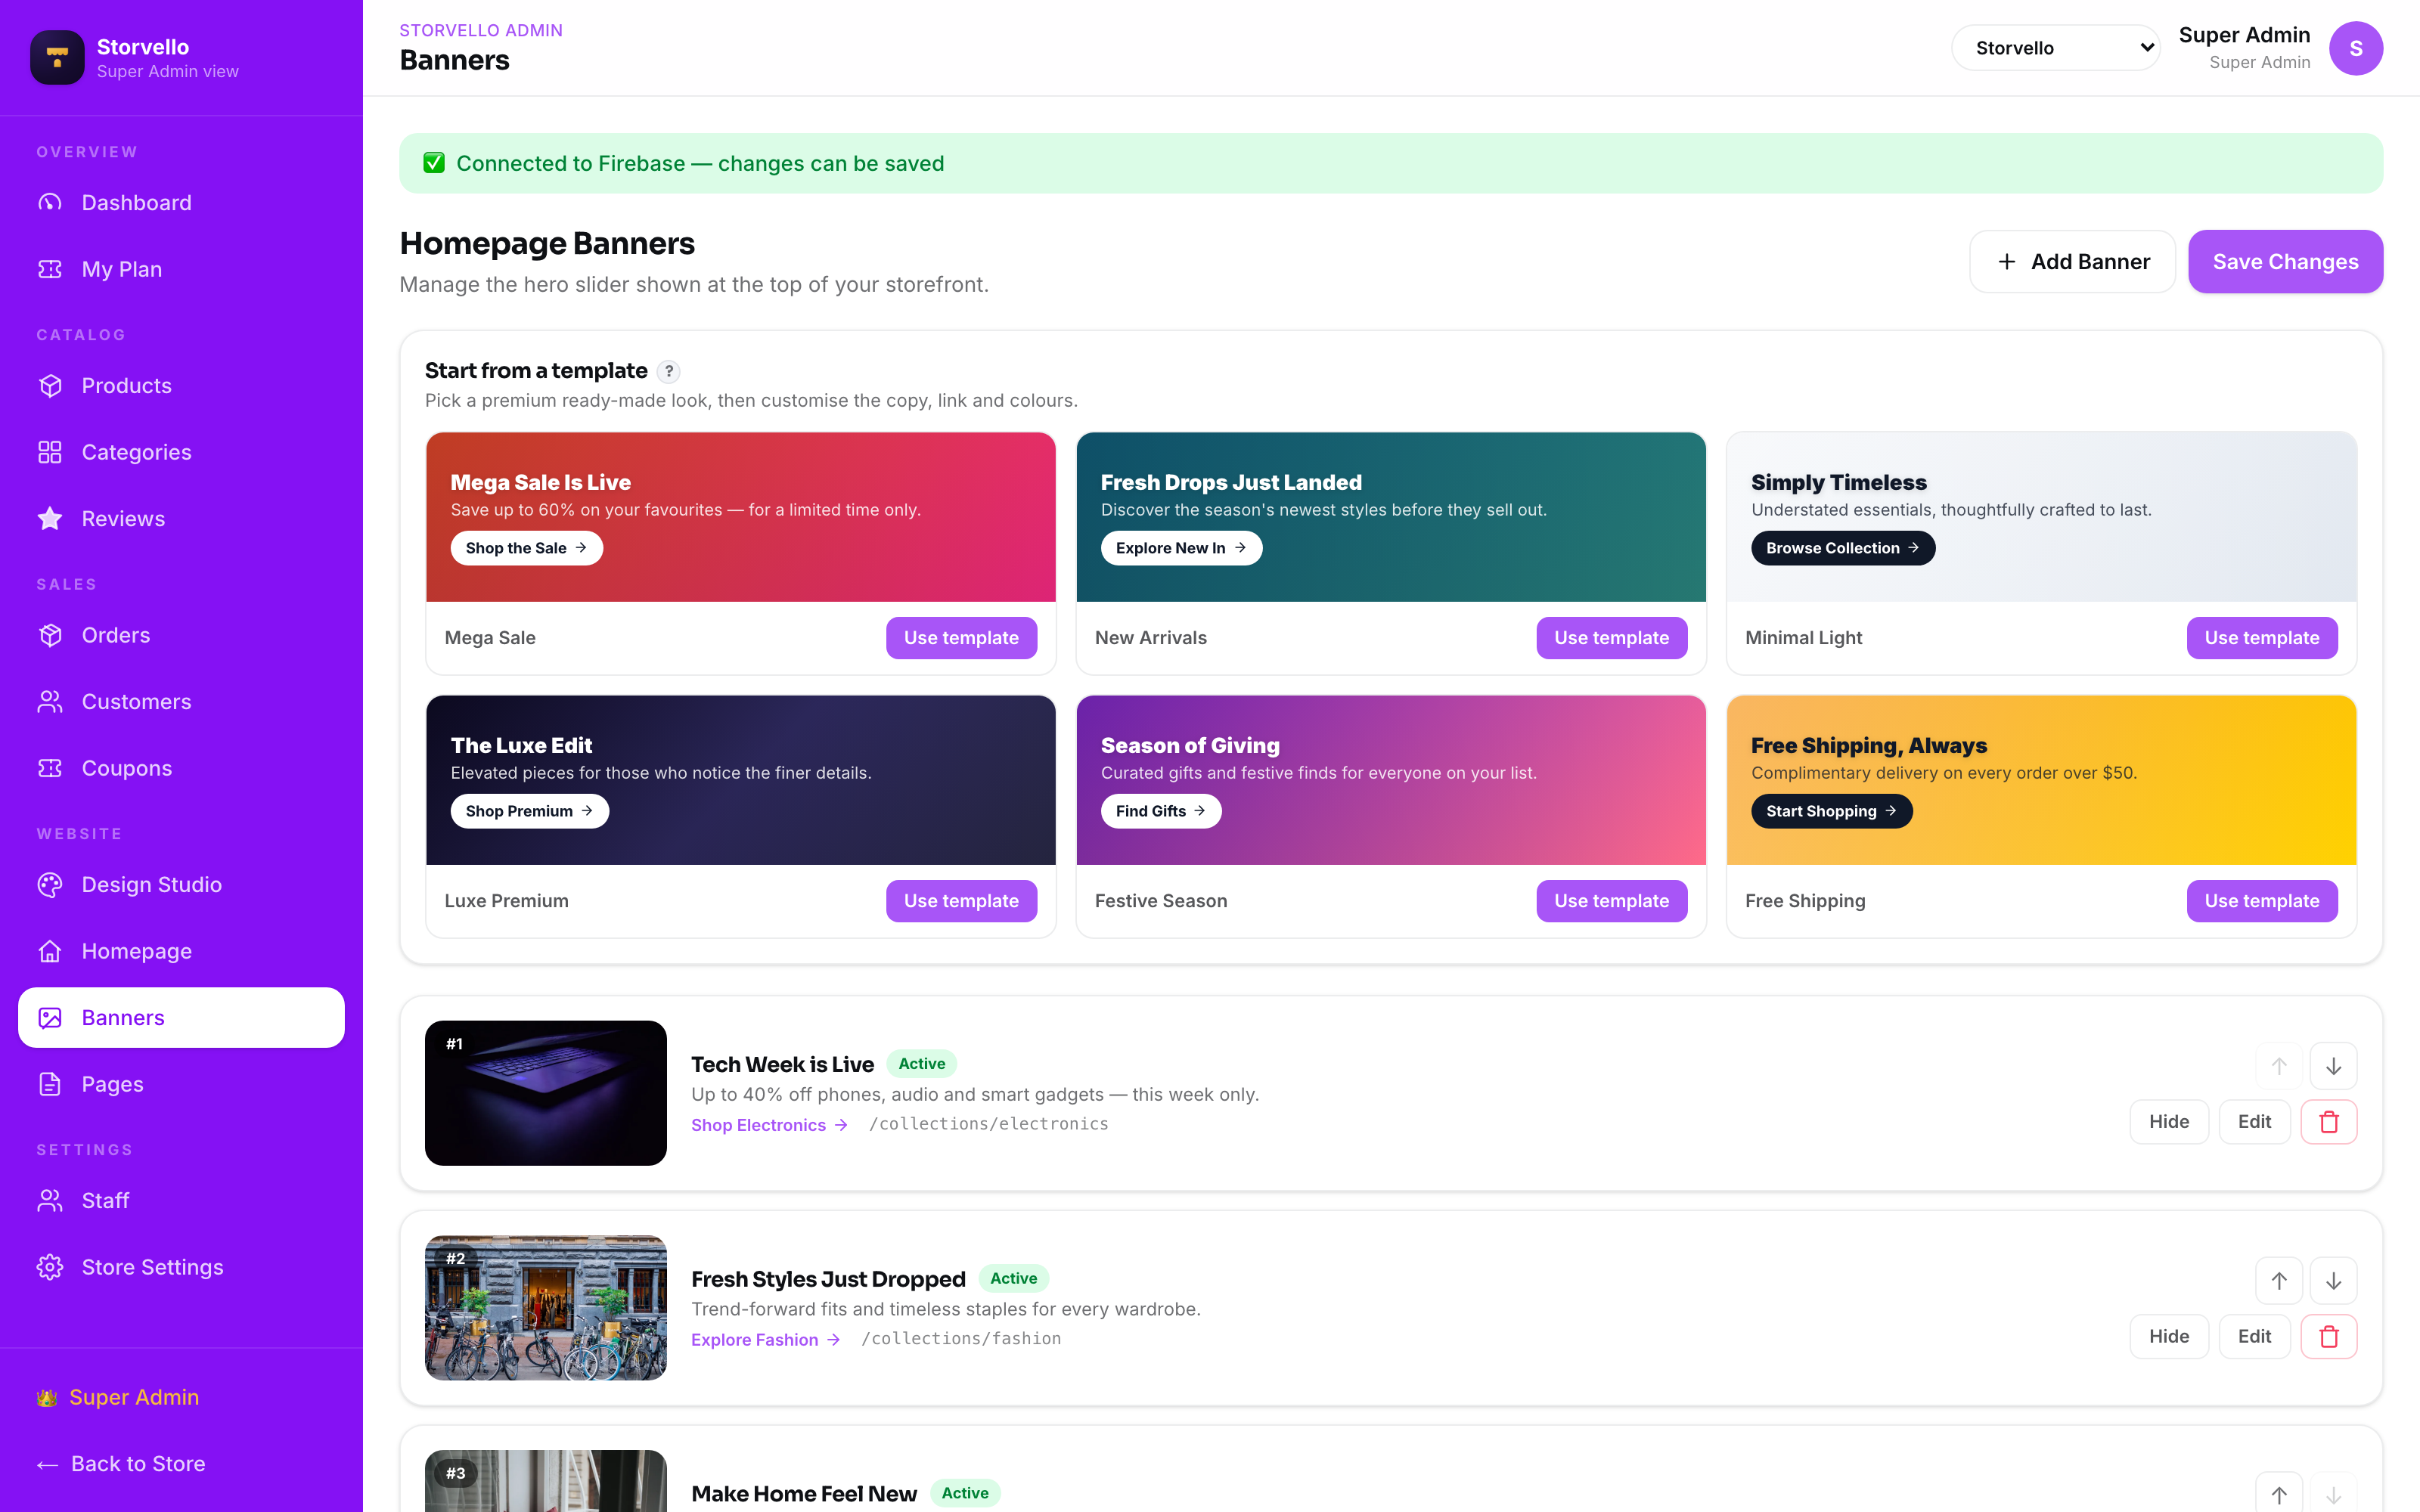Edit the Fresh Styles Just Dropped banner
The height and width of the screenshot is (1512, 2420).
[x=2254, y=1337]
